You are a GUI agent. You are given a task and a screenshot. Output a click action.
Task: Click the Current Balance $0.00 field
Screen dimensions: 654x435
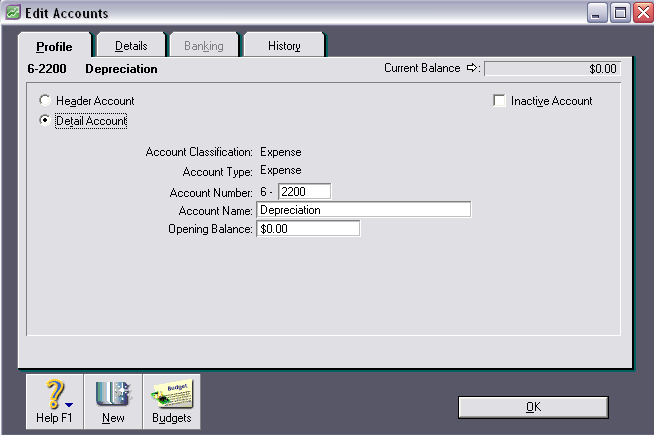[552, 68]
